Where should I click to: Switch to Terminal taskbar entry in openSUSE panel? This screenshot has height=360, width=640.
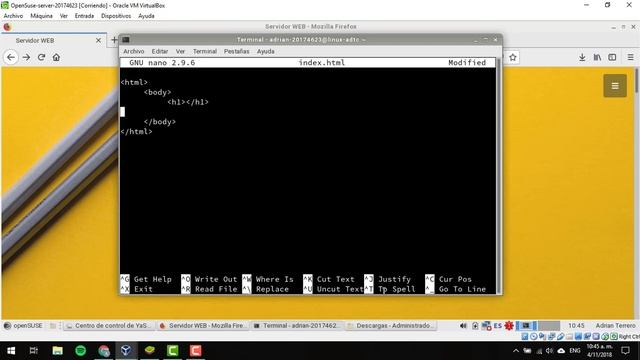pyautogui.click(x=297, y=326)
